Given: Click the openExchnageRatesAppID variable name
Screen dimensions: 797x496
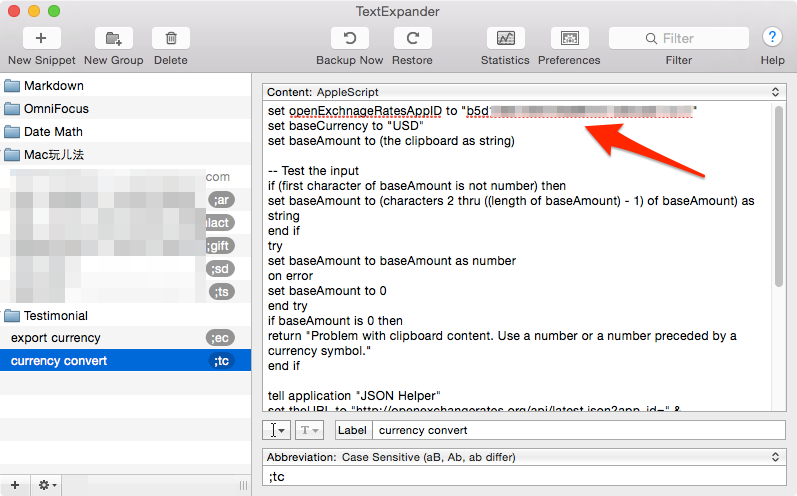Looking at the screenshot, I should pos(365,111).
